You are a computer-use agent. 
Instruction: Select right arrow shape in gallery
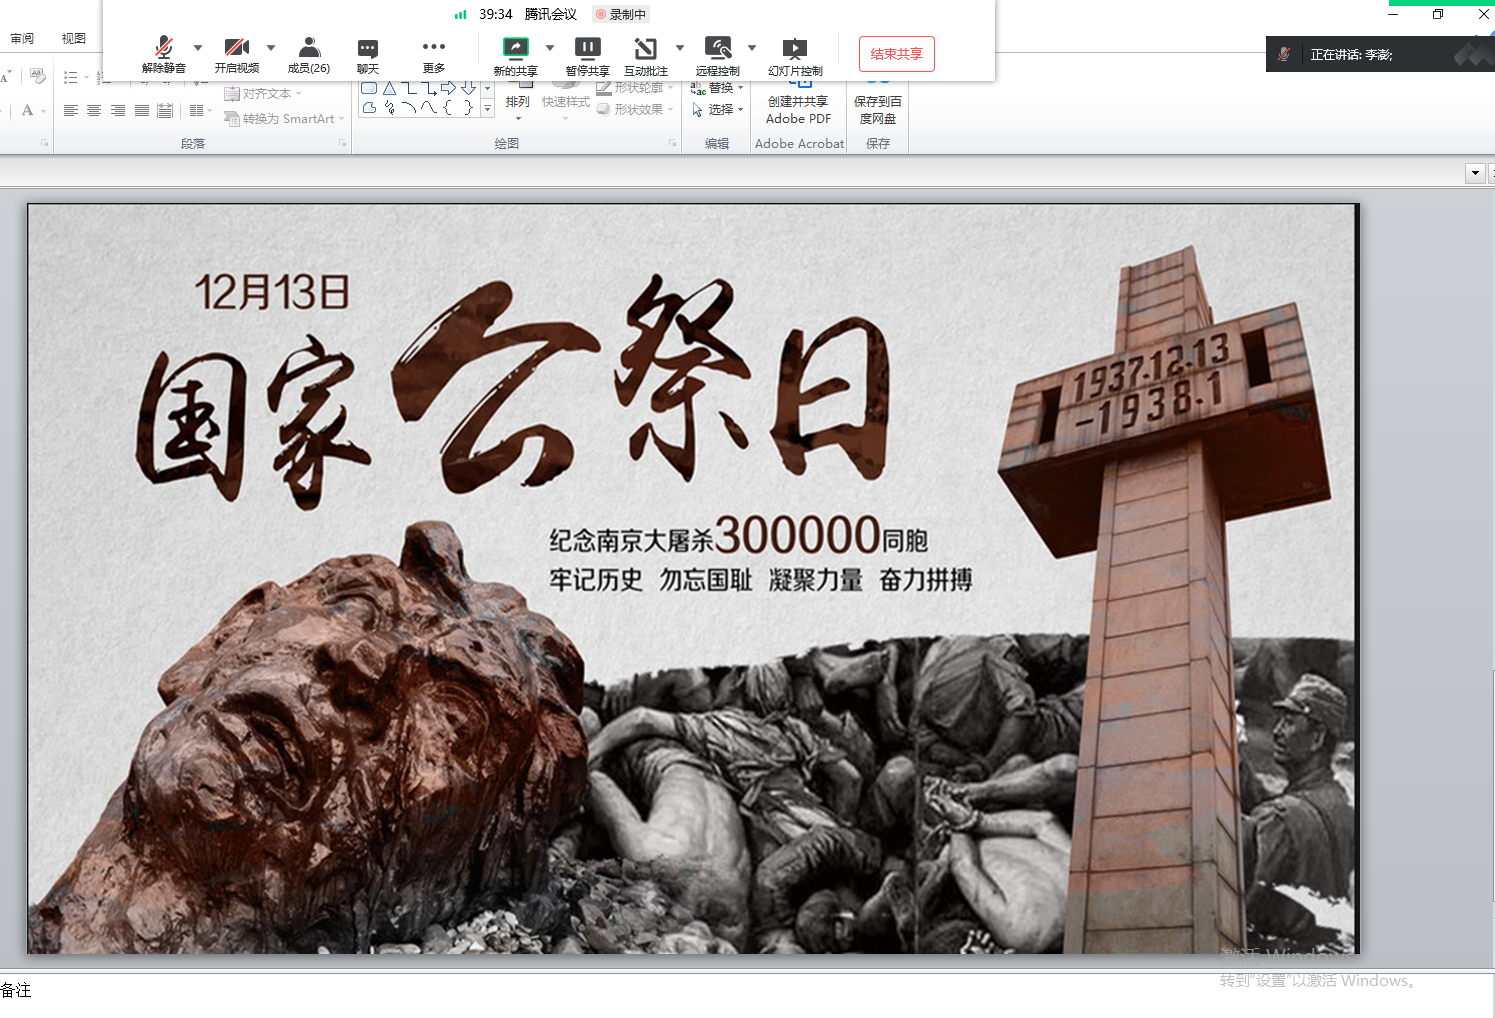pyautogui.click(x=449, y=88)
